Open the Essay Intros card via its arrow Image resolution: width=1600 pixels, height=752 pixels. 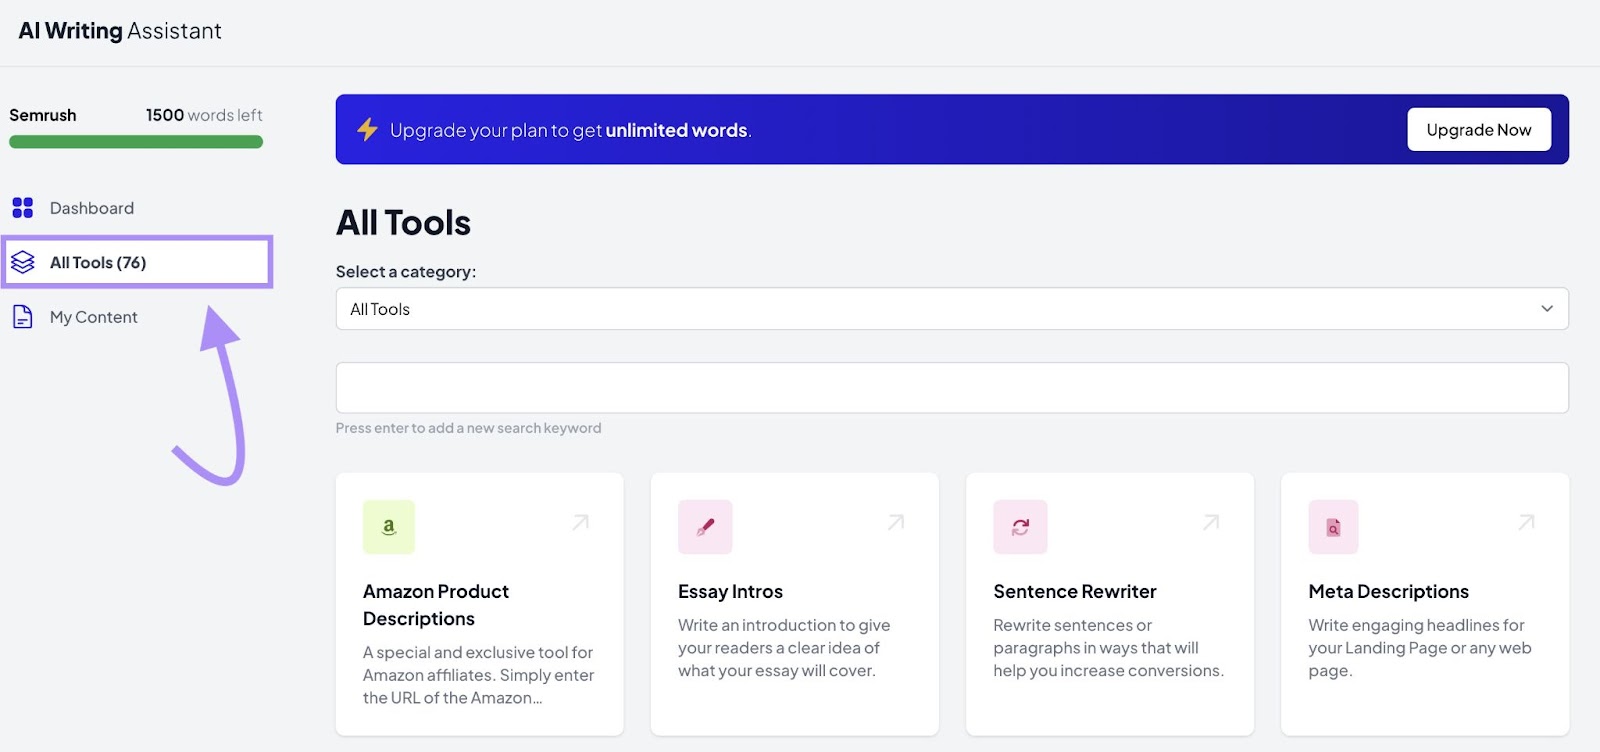[895, 521]
